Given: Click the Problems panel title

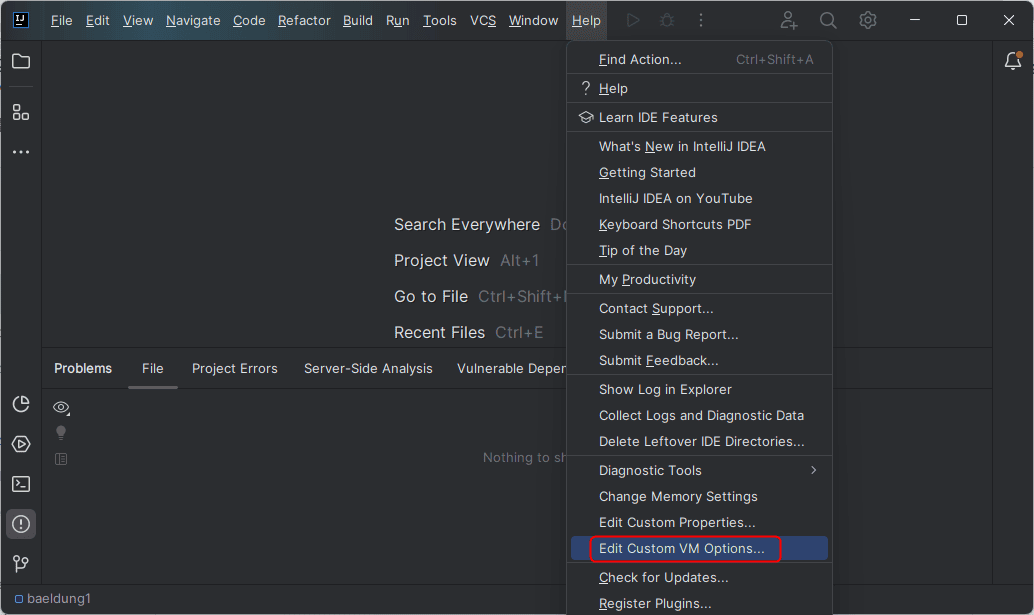Looking at the screenshot, I should [83, 368].
